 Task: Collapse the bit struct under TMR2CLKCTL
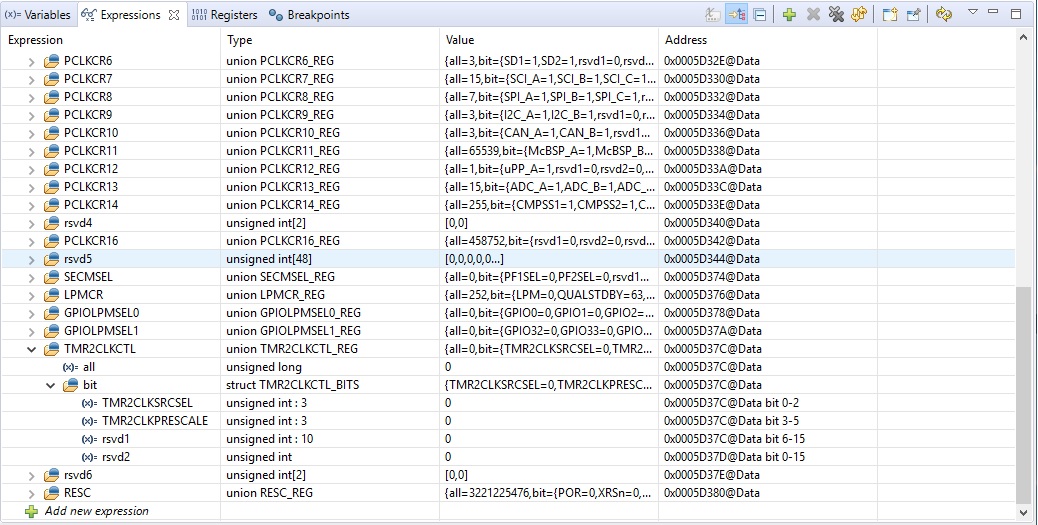click(50, 385)
